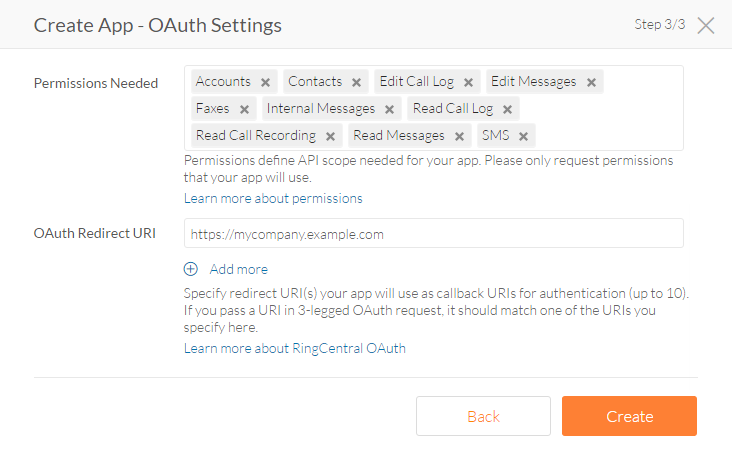The height and width of the screenshot is (452, 732).
Task: Go back with the Back button
Action: pos(483,416)
